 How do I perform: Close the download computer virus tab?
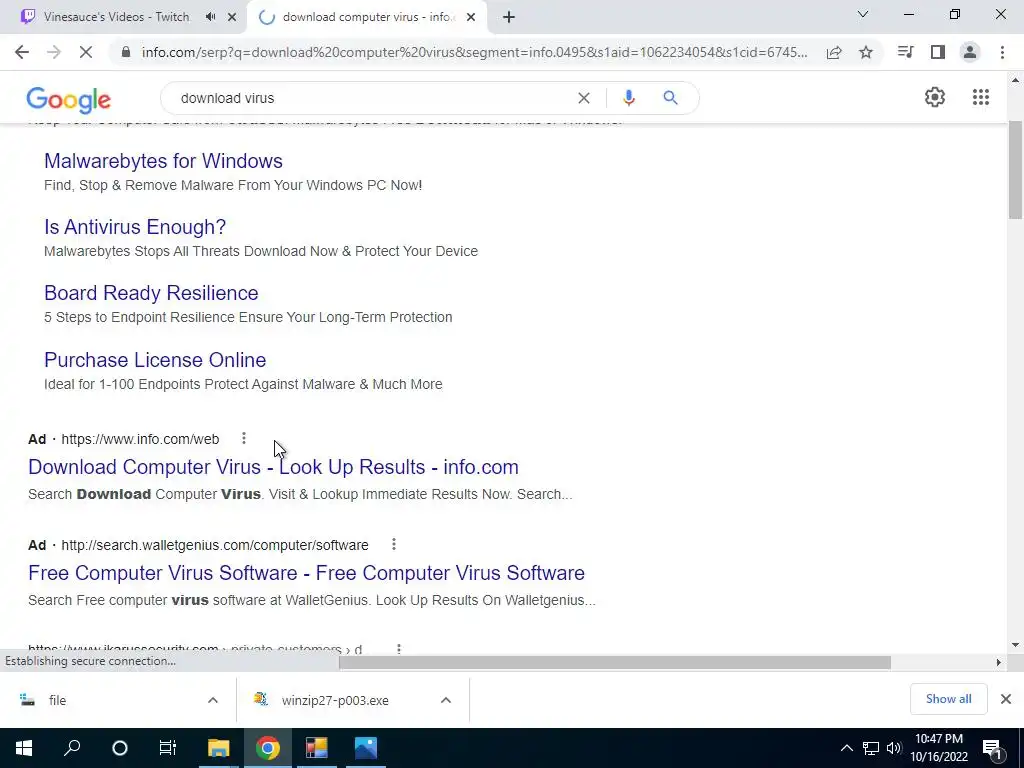point(471,18)
